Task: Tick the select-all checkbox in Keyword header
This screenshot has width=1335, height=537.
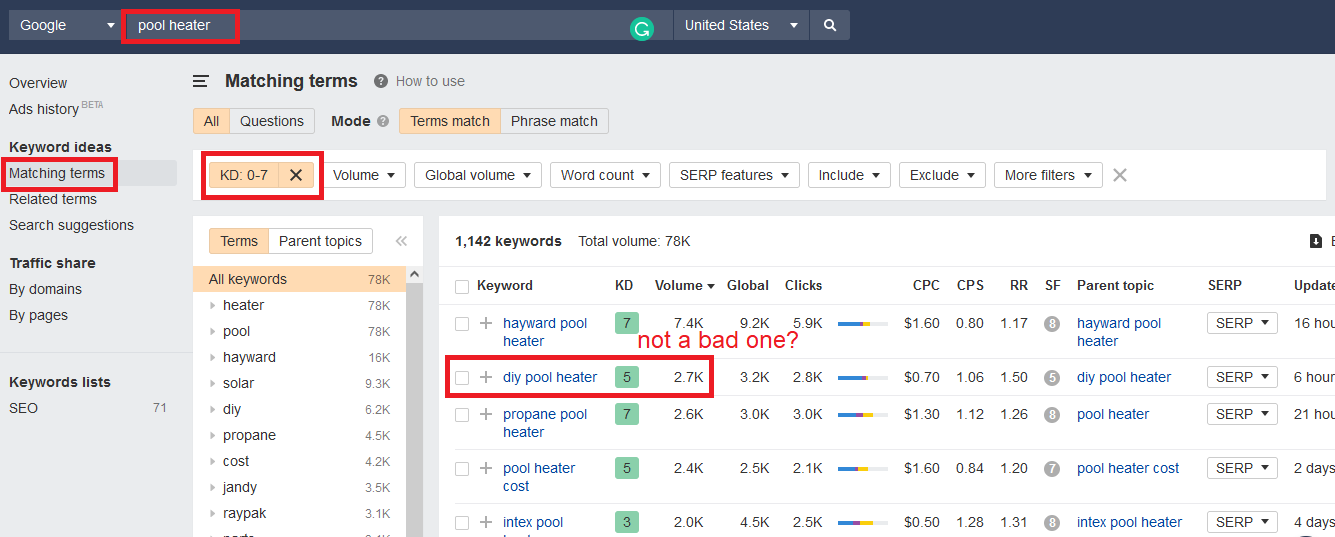Action: click(462, 286)
